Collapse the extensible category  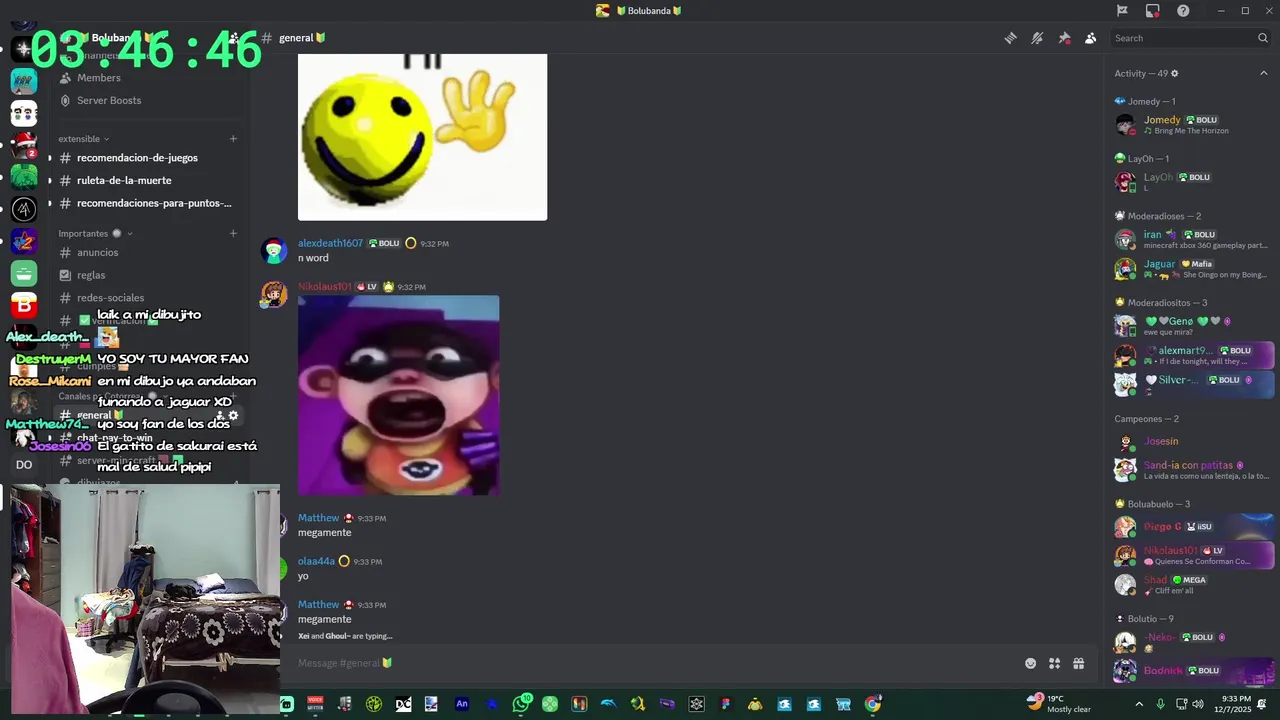83,139
